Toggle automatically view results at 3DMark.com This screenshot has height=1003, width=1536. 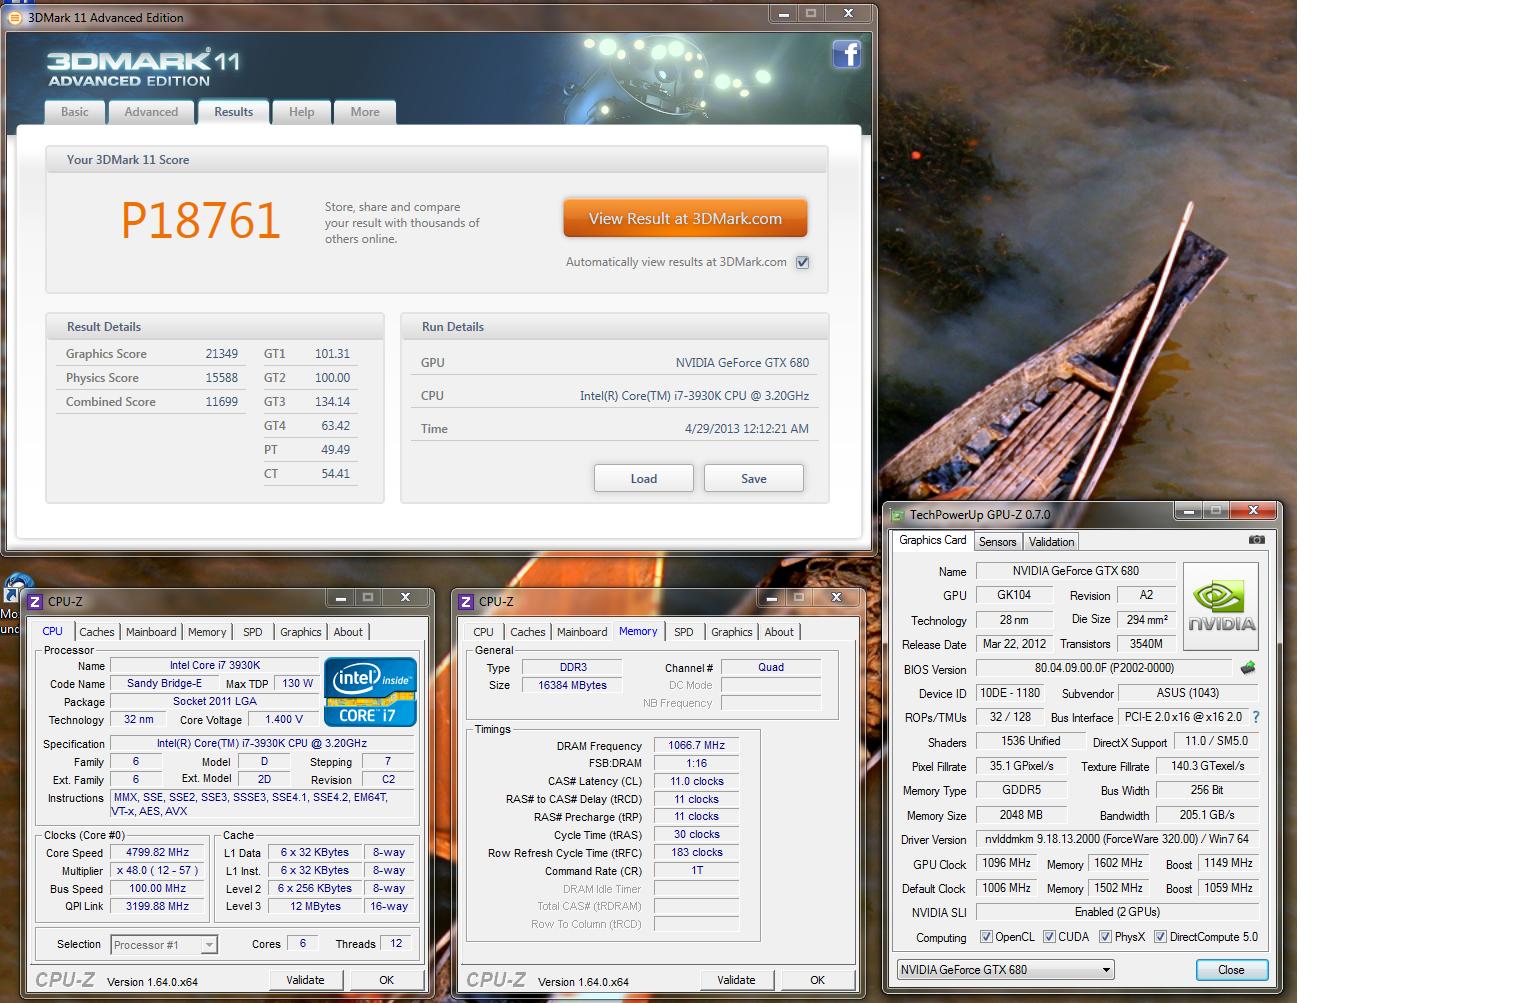pyautogui.click(x=802, y=262)
